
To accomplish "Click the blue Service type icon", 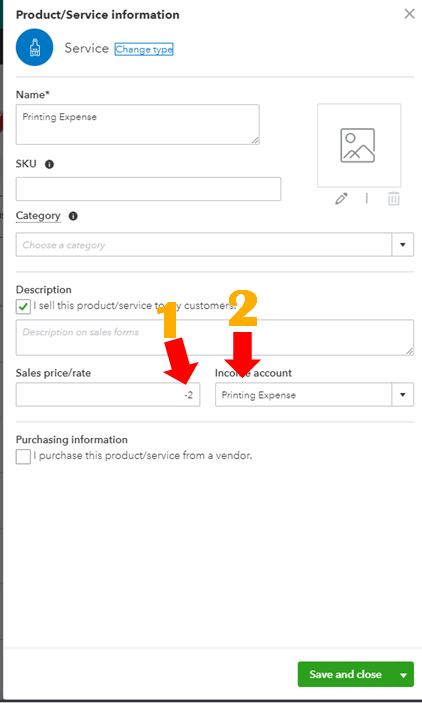I will pyautogui.click(x=35, y=47).
